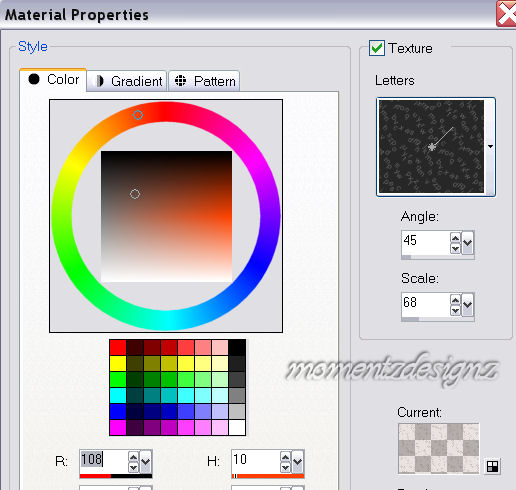Increase Angle value with up arrow

pos(455,238)
